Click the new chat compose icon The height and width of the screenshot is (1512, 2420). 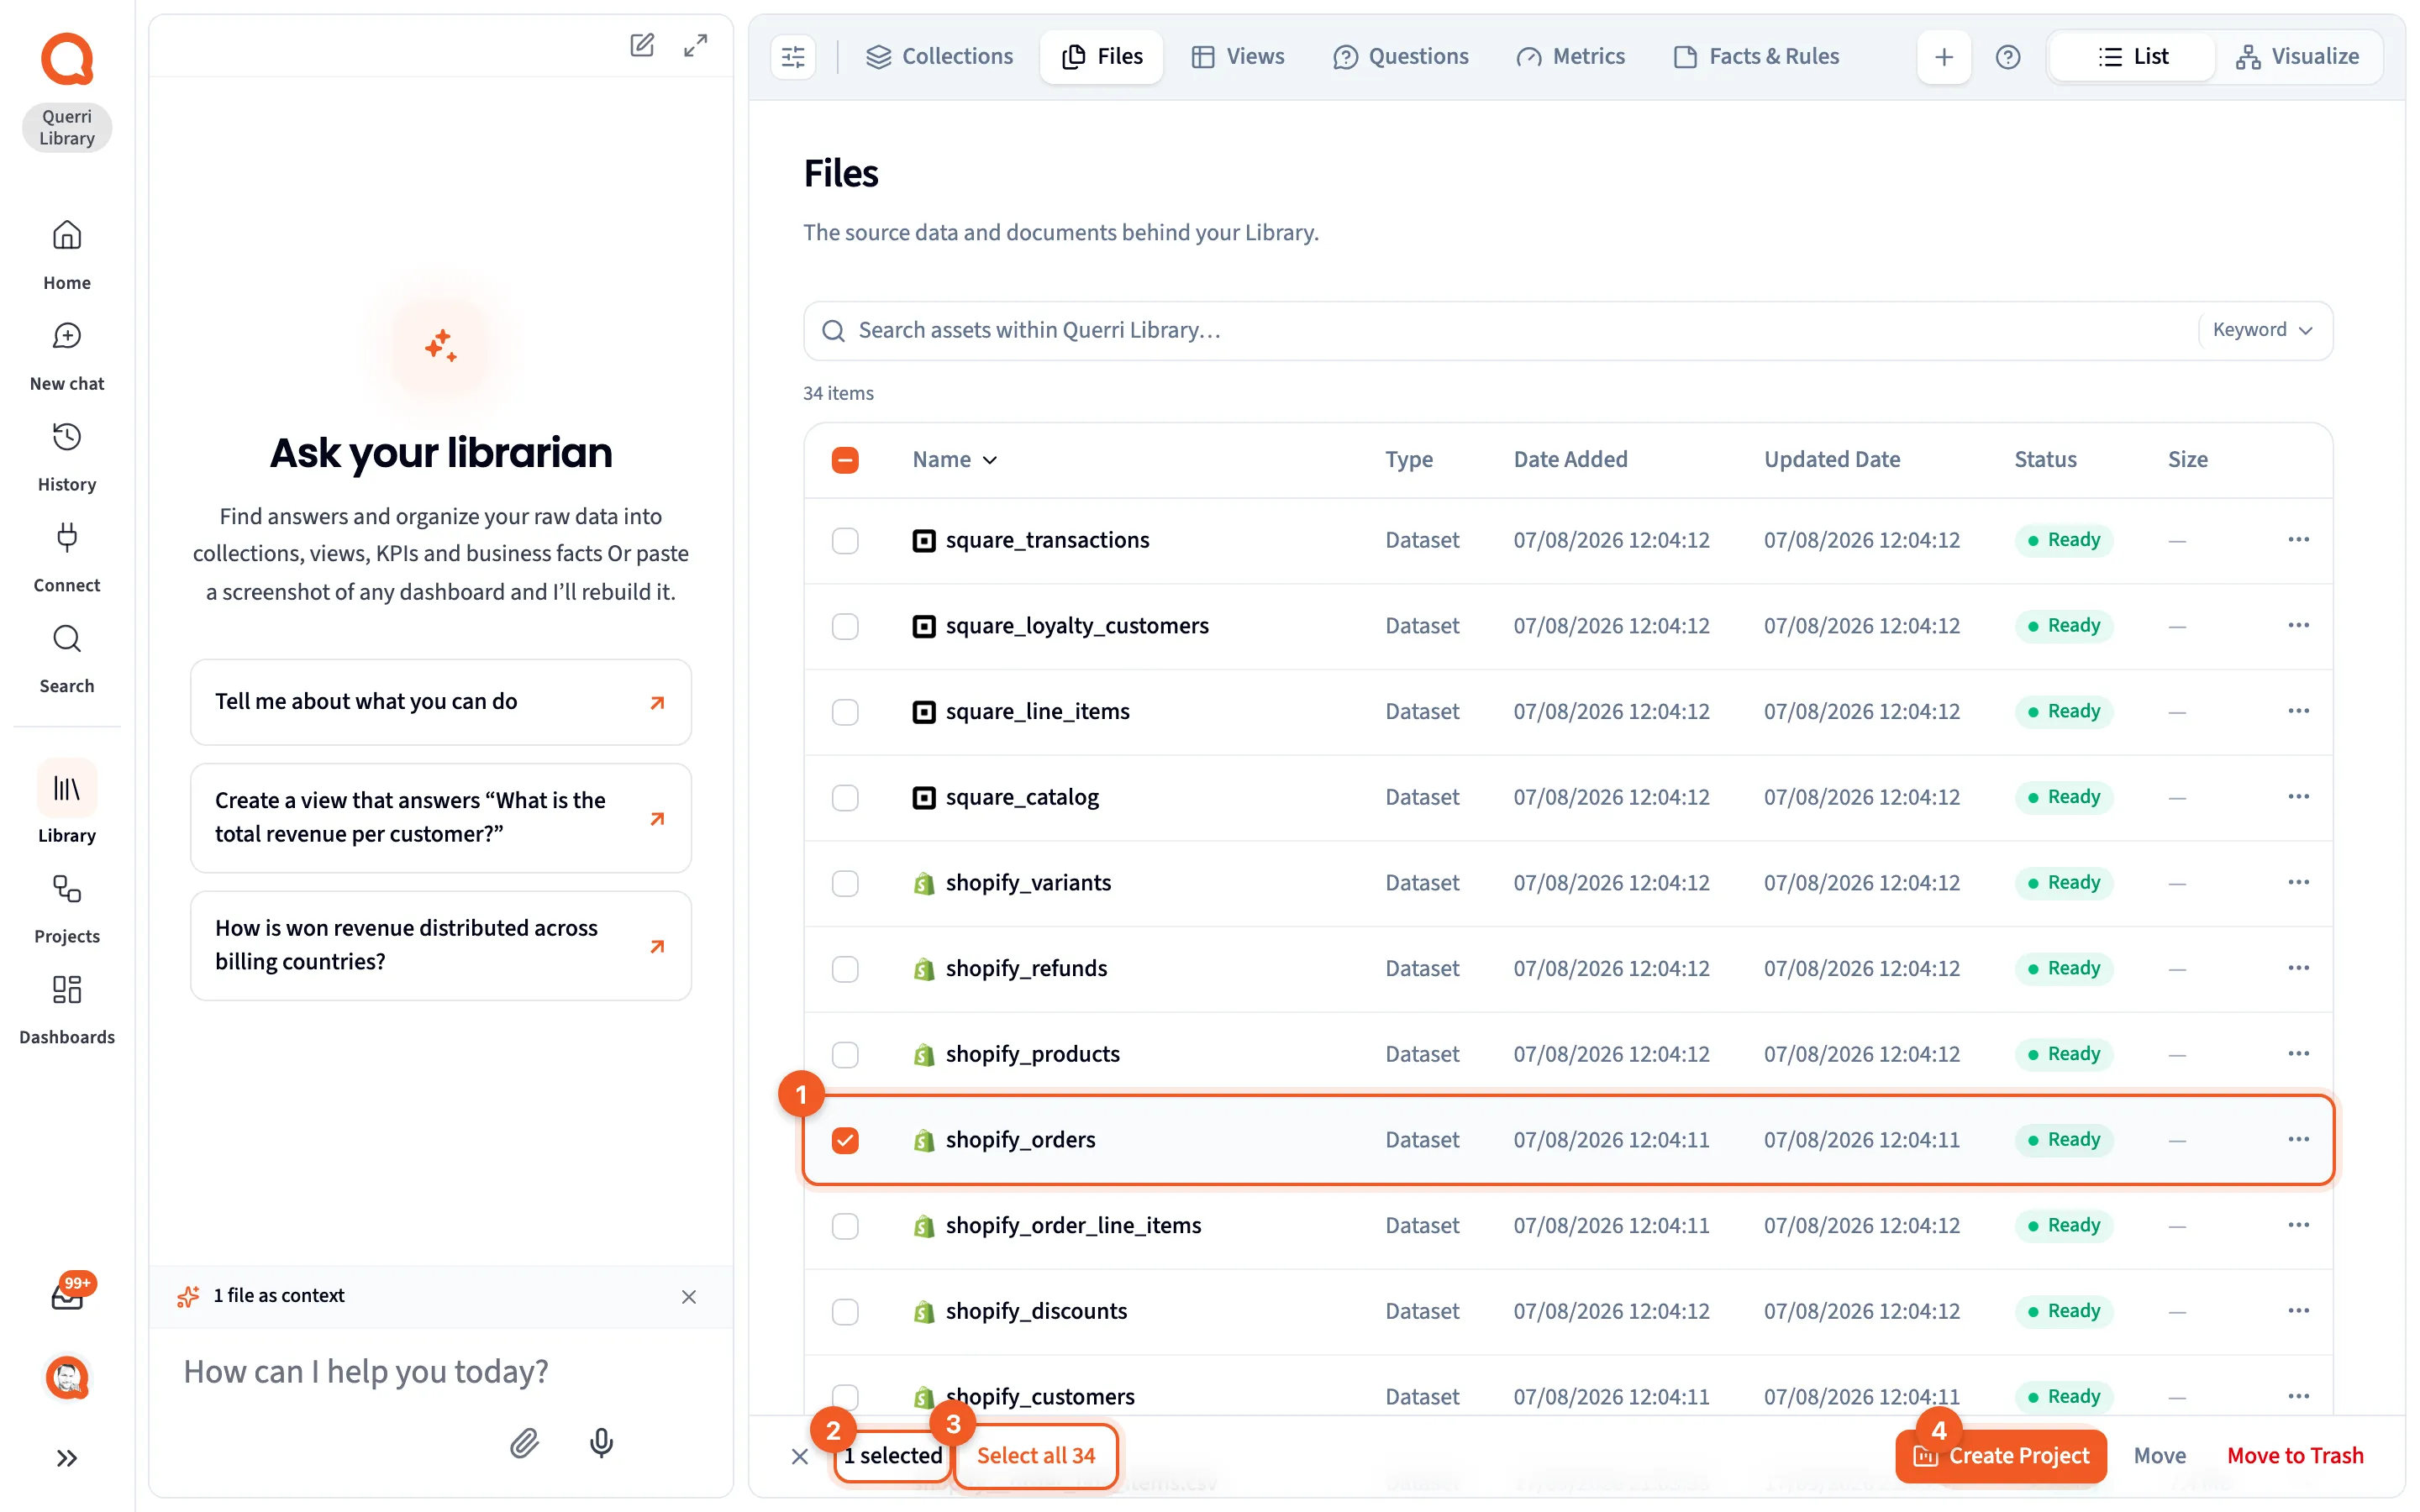(642, 45)
